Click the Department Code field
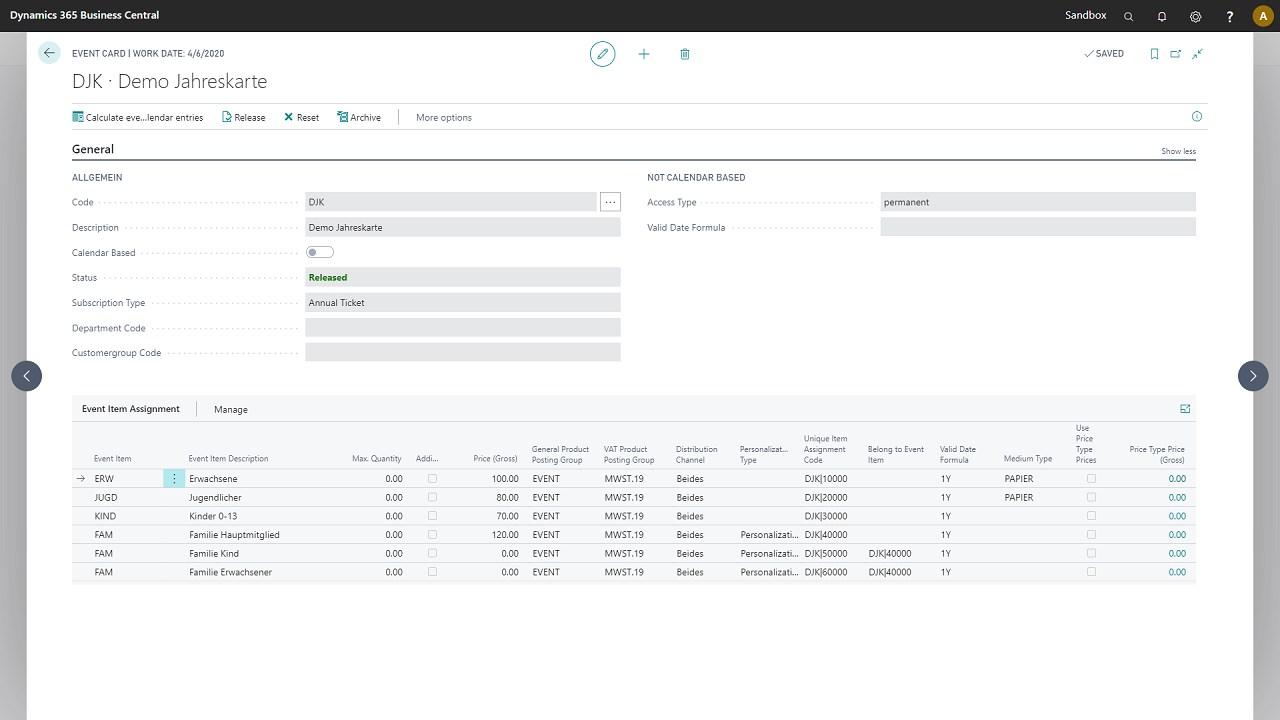The width and height of the screenshot is (1280, 720). click(463, 328)
